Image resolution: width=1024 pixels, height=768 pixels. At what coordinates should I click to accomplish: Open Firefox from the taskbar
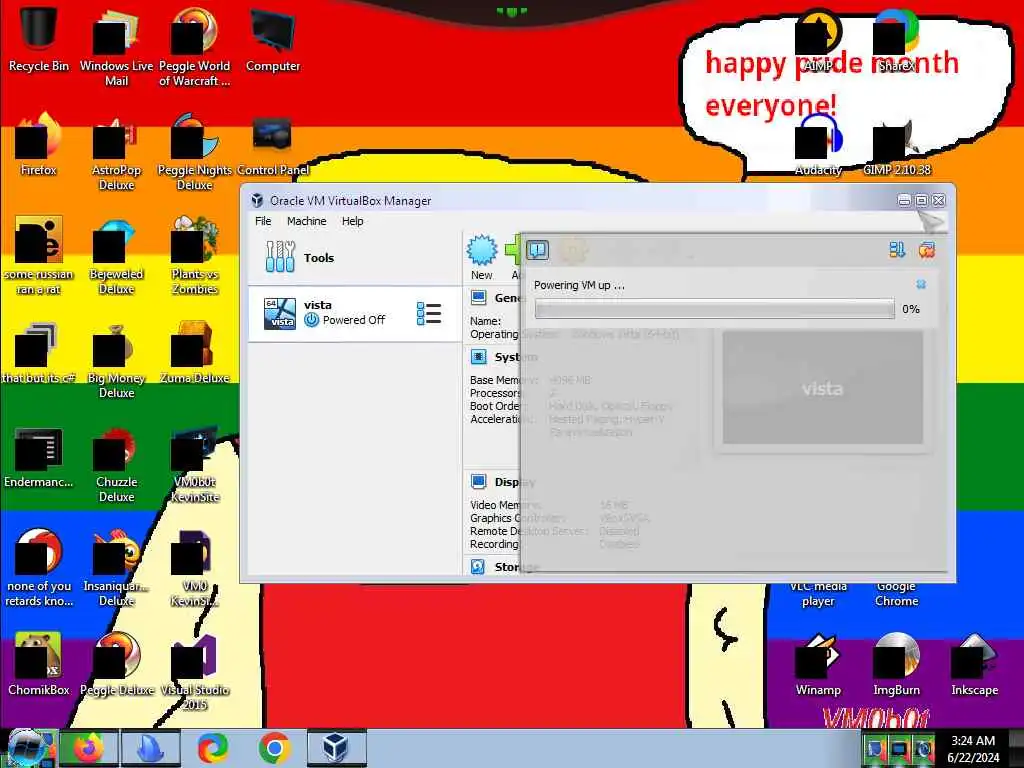89,748
